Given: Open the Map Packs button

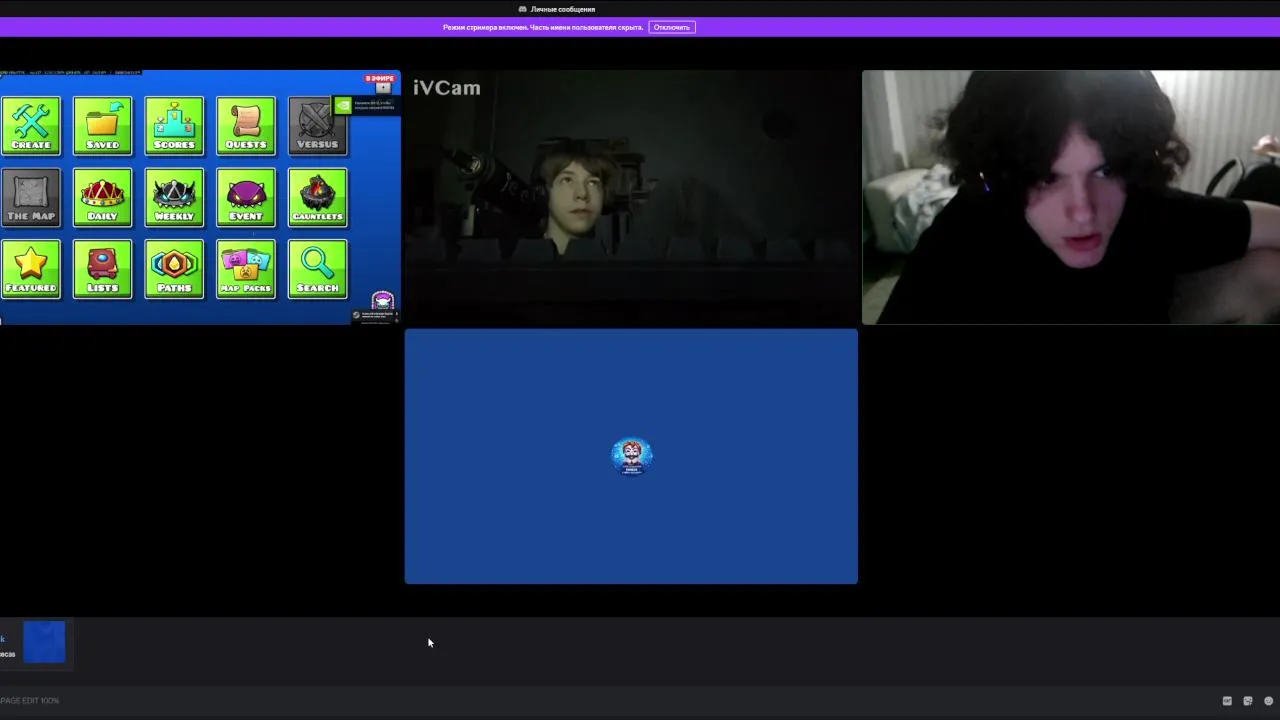Looking at the screenshot, I should pyautogui.click(x=246, y=269).
